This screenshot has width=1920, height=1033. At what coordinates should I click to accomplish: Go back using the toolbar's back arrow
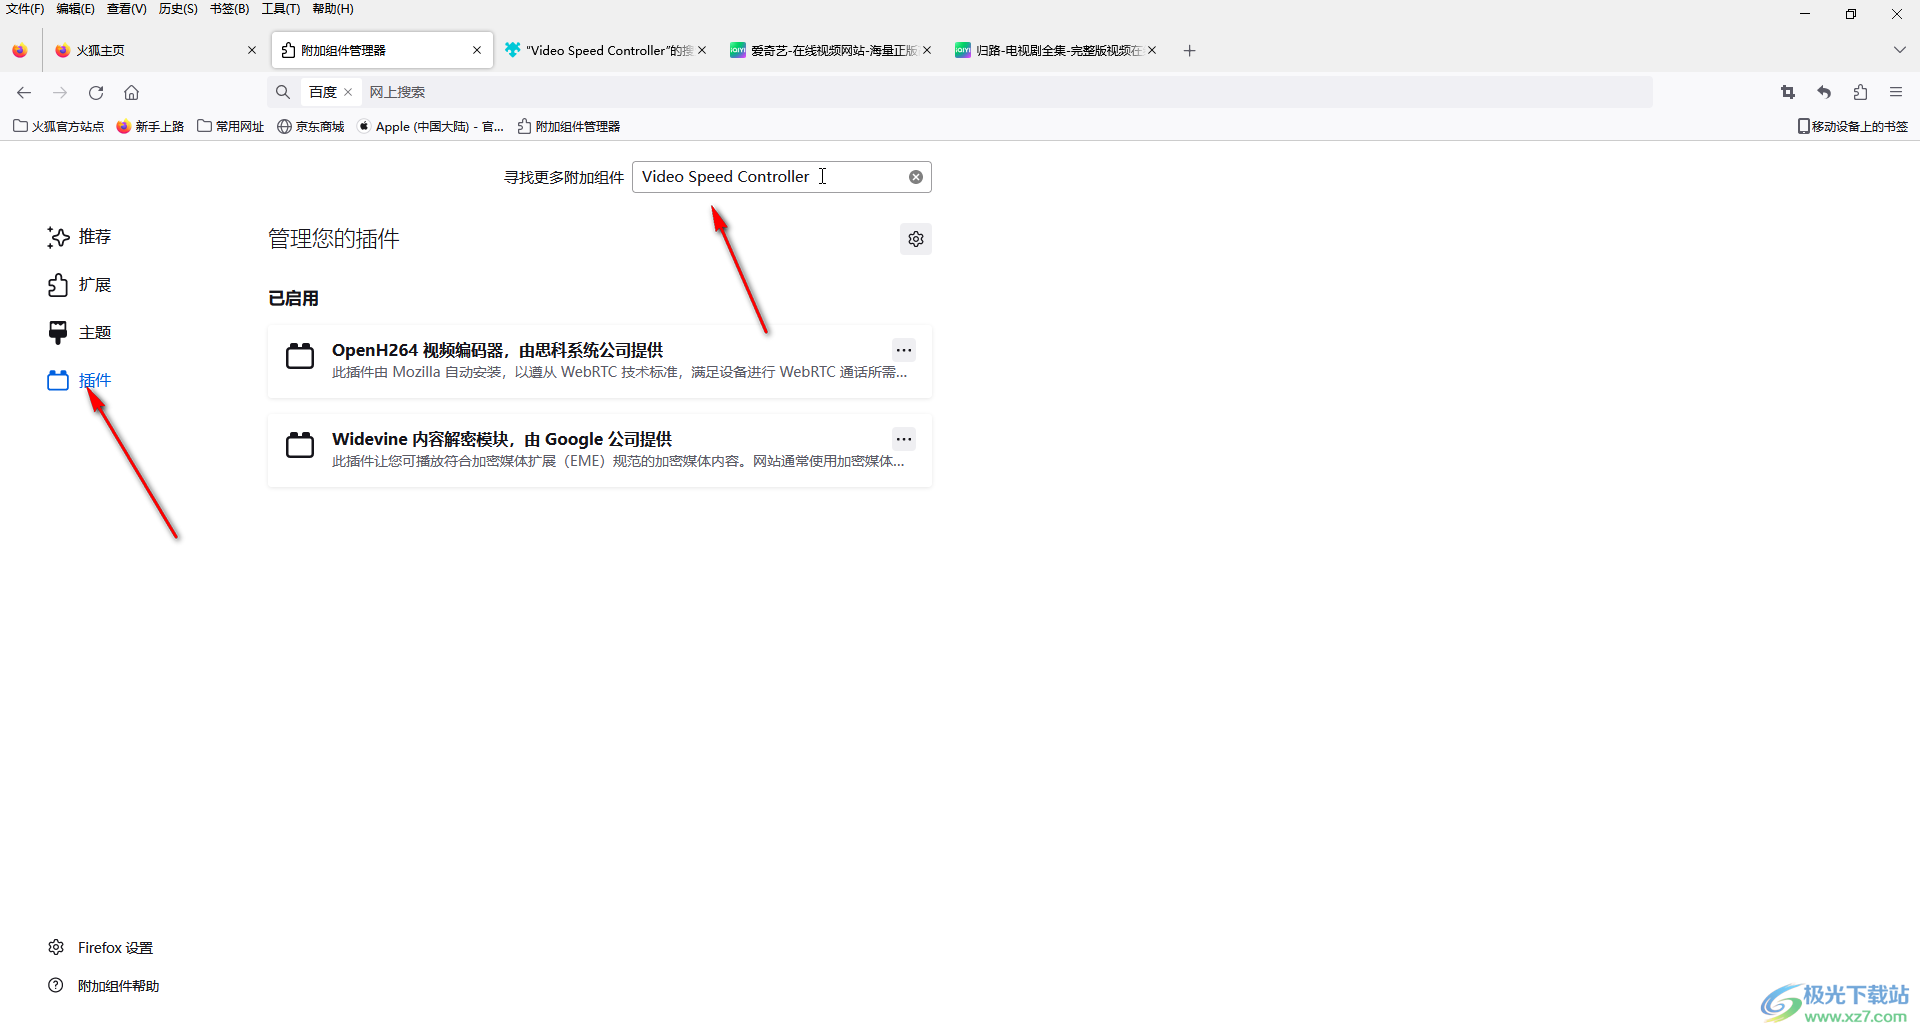point(24,92)
